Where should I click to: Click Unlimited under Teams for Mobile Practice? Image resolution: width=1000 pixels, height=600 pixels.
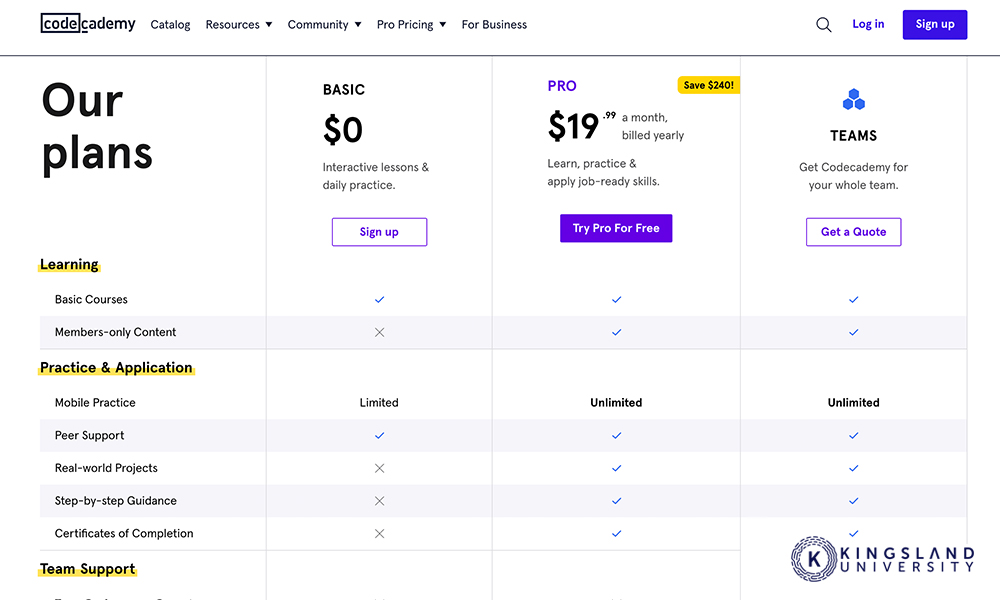coord(853,403)
